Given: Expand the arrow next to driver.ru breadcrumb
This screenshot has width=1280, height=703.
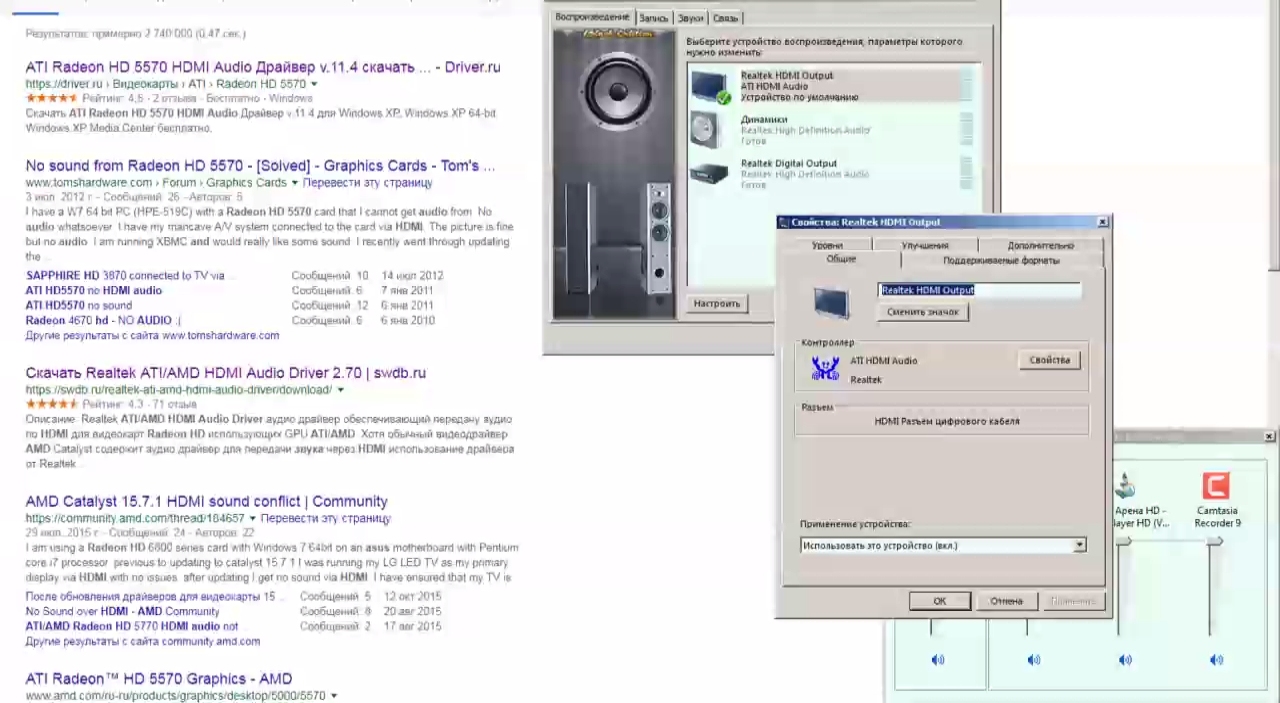Looking at the screenshot, I should tap(313, 84).
